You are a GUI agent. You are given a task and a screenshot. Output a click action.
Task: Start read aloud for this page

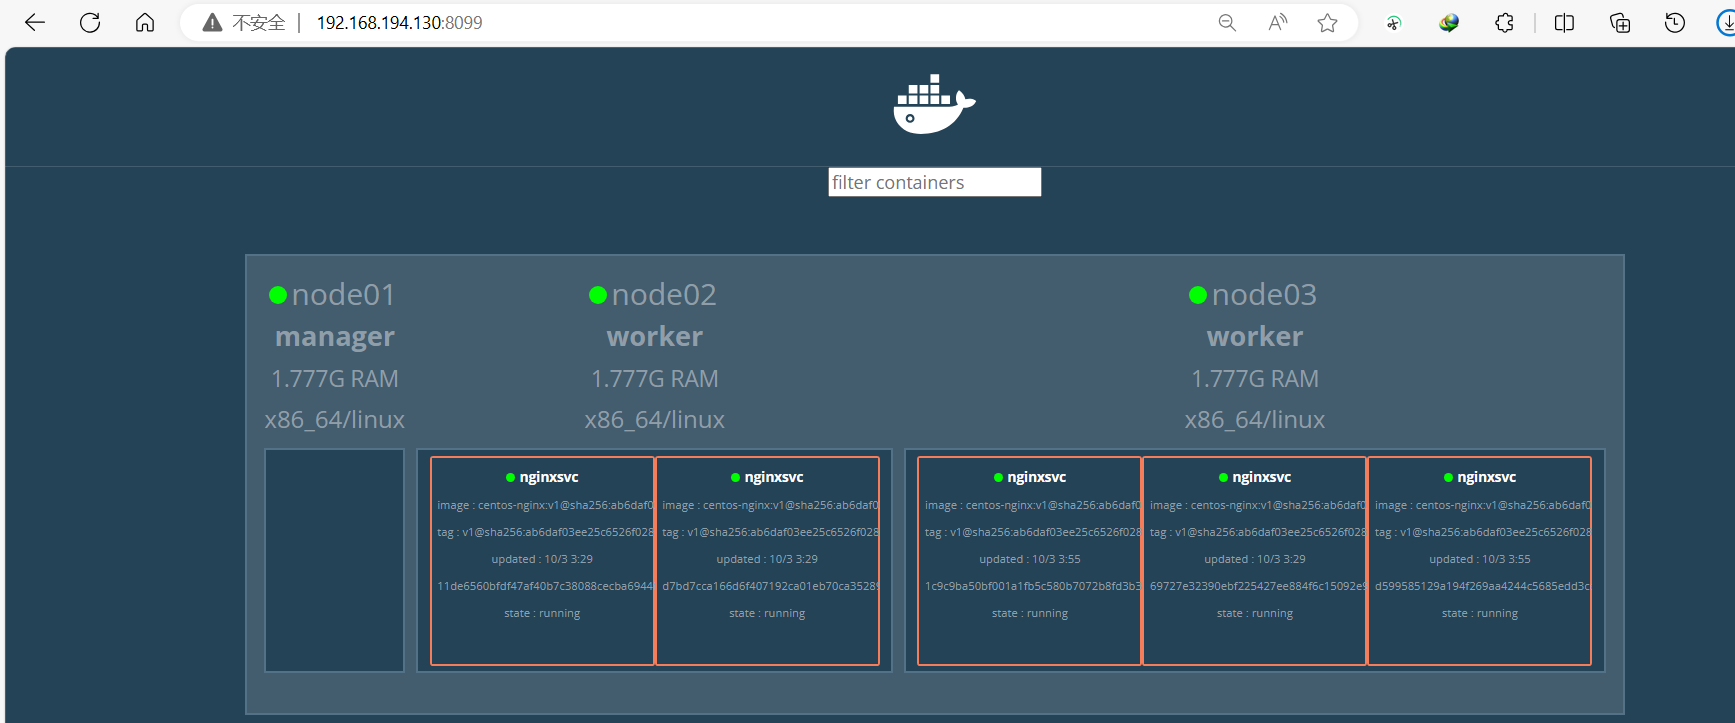[1278, 23]
